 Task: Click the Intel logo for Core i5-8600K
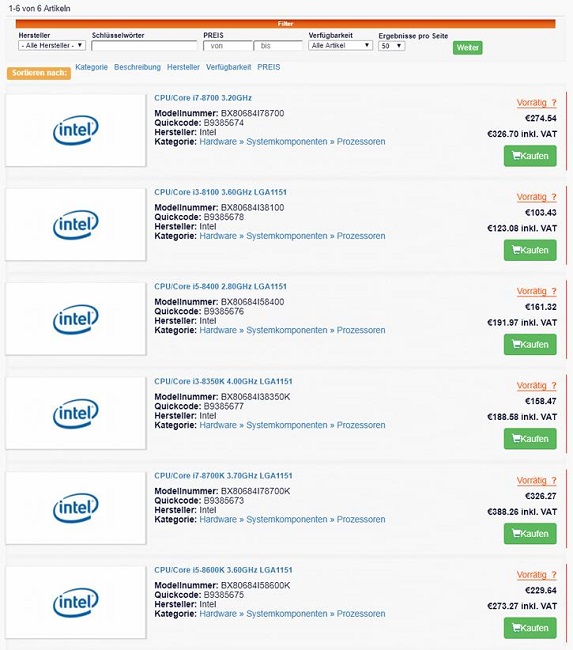pos(76,602)
